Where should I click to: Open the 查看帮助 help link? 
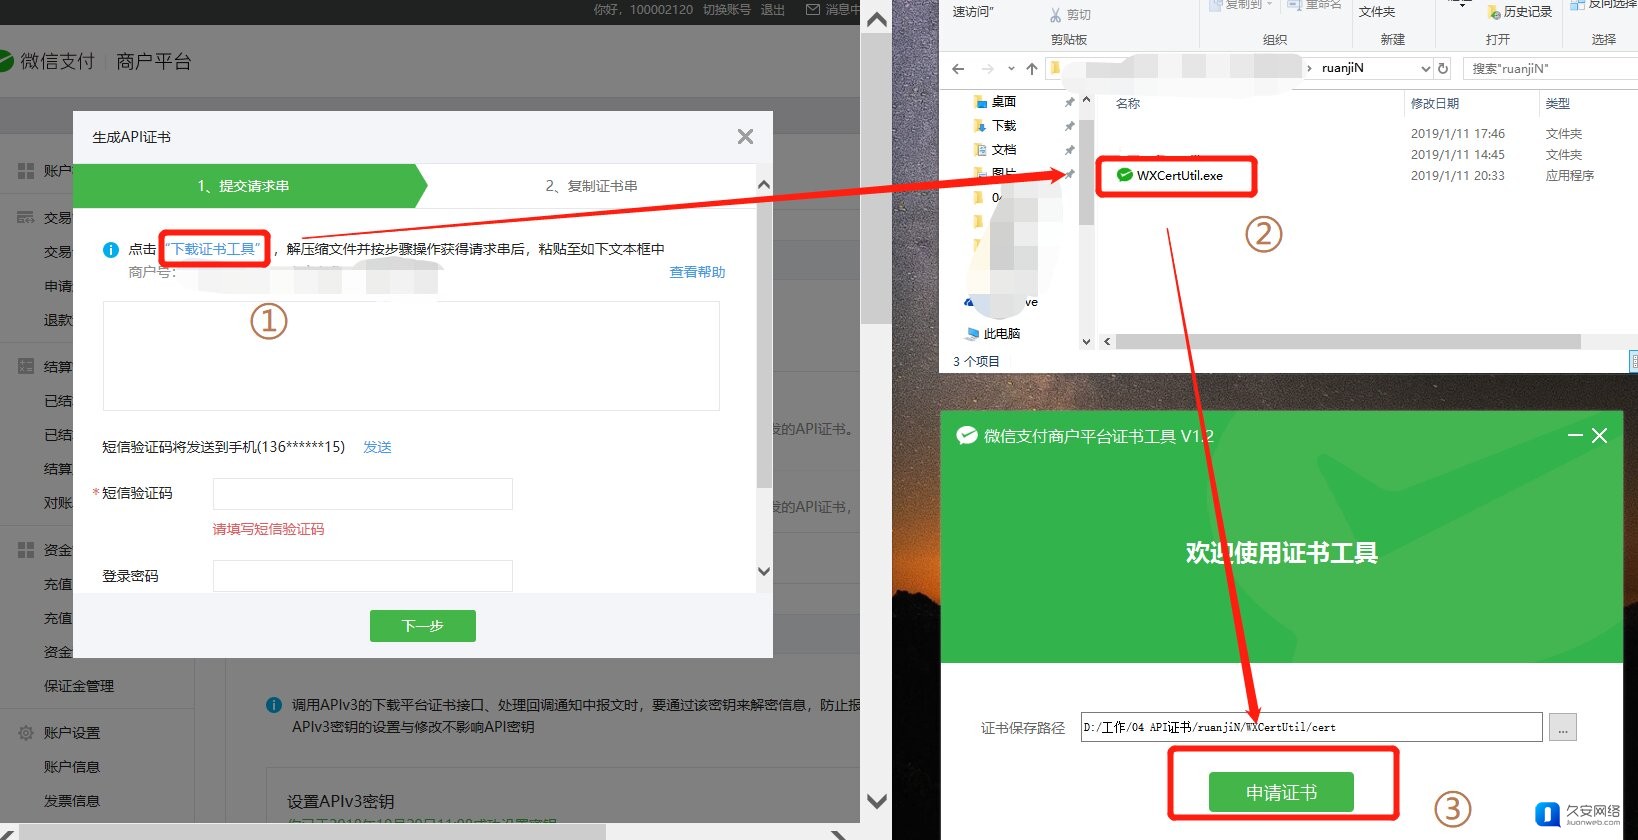click(x=697, y=272)
